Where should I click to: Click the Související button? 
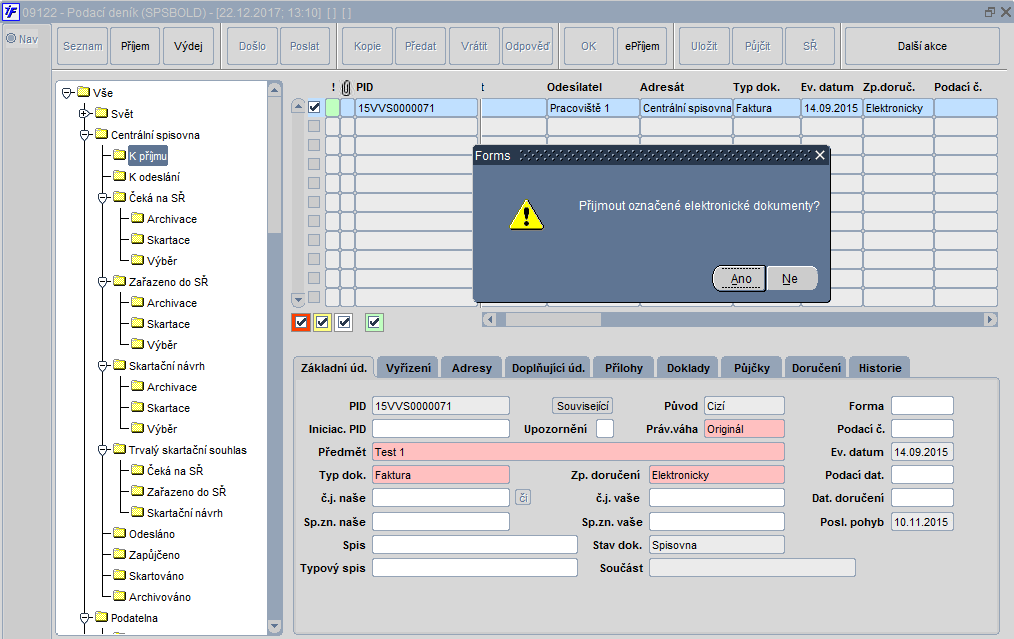583,406
